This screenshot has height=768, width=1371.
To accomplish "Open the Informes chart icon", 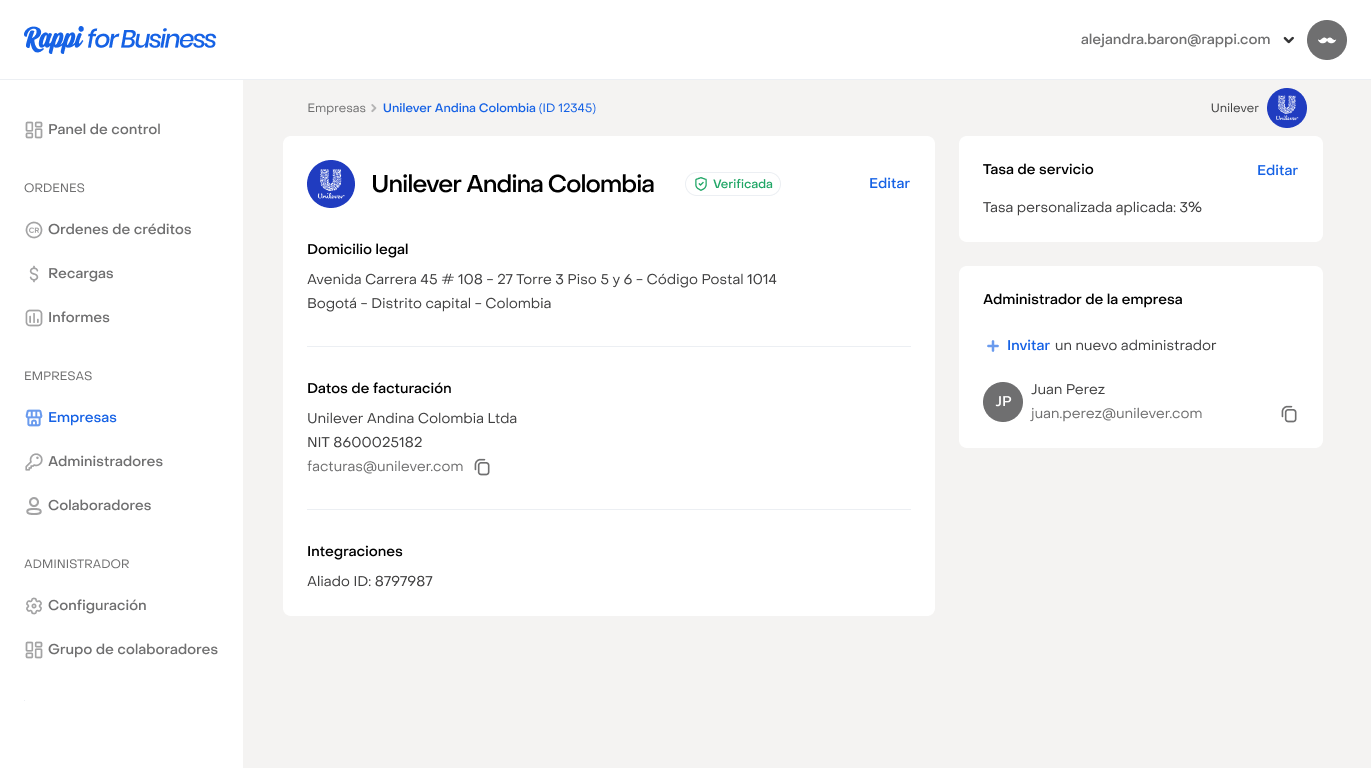I will (34, 318).
